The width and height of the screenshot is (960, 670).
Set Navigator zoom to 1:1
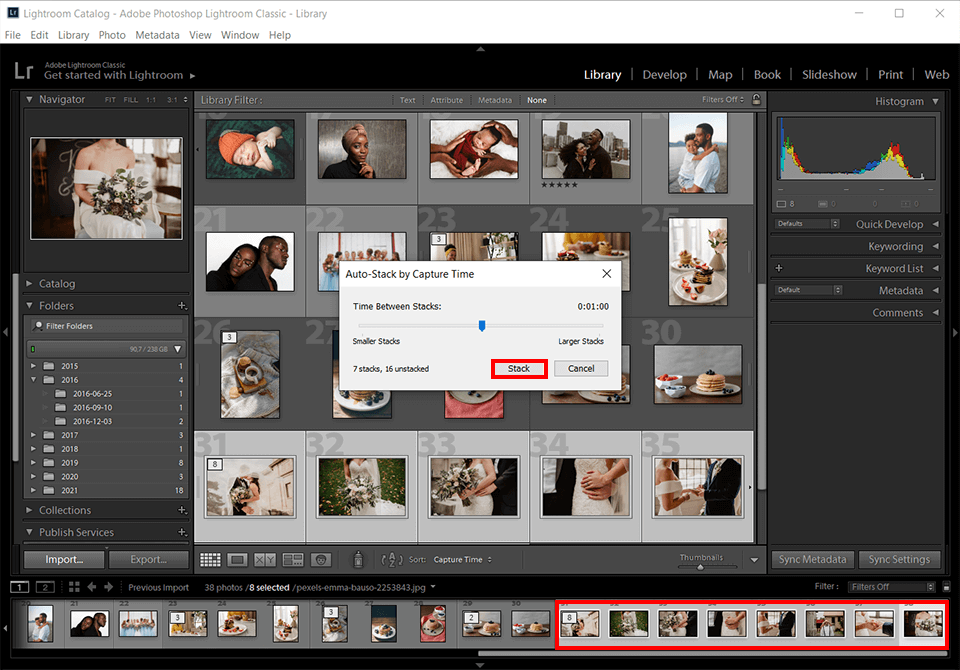151,100
